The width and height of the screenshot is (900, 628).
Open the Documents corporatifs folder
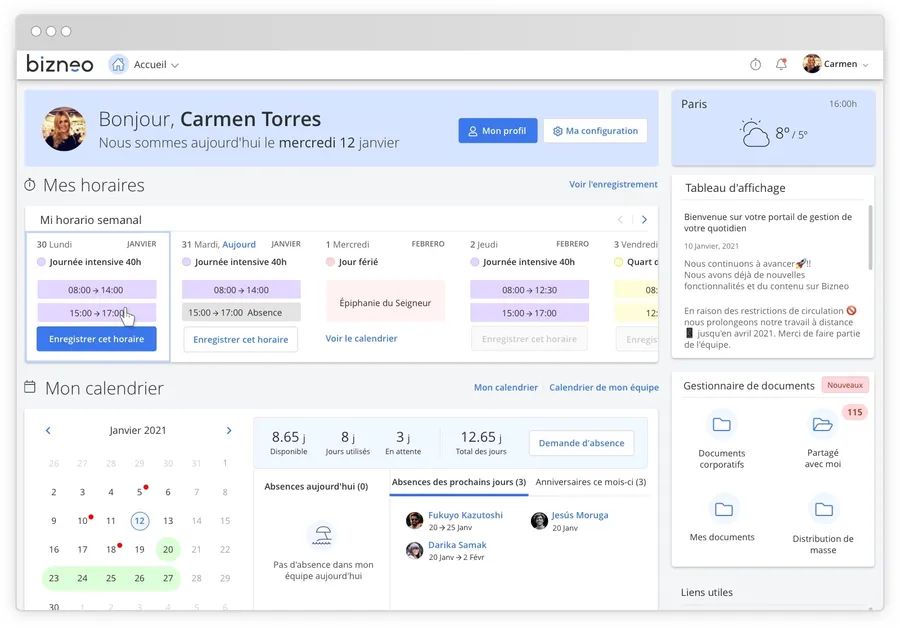(721, 425)
